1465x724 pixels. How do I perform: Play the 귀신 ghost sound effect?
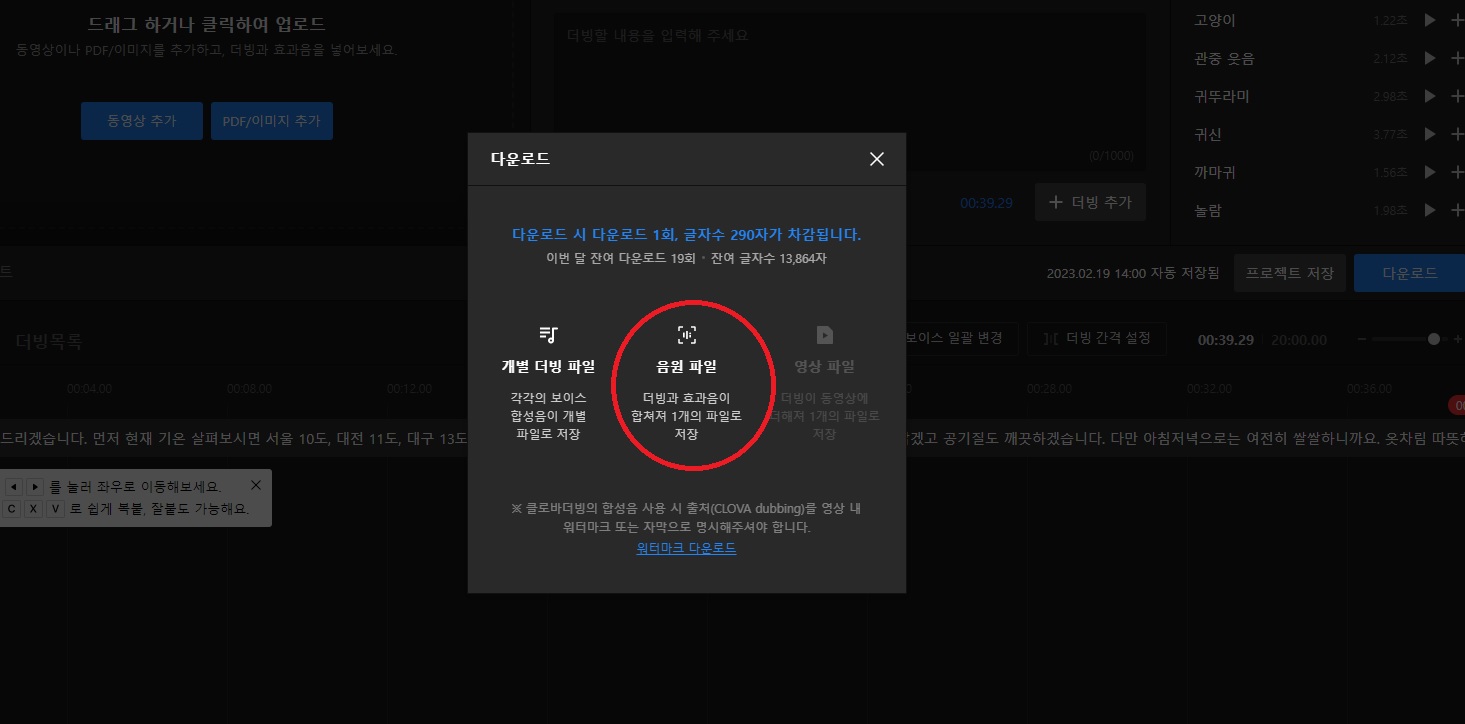pos(1429,133)
